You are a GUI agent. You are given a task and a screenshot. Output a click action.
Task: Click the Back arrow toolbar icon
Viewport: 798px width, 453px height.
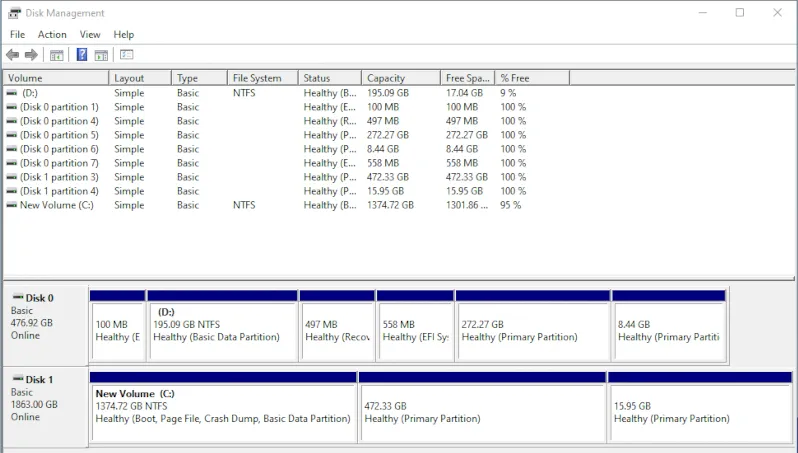[13, 54]
